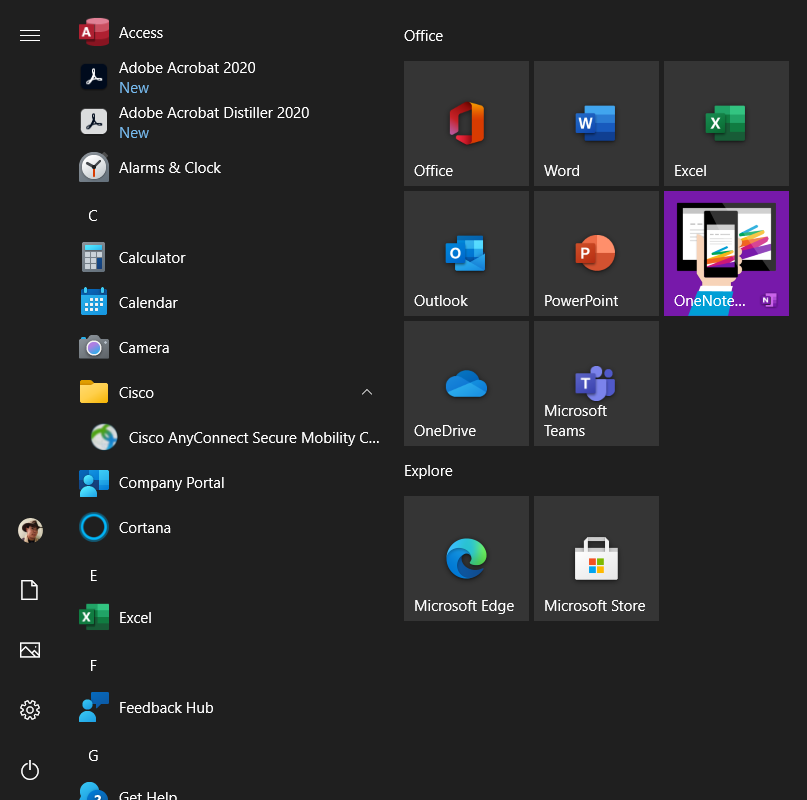Screen dimensions: 807x800
Task: Click the Power icon
Action: click(30, 770)
